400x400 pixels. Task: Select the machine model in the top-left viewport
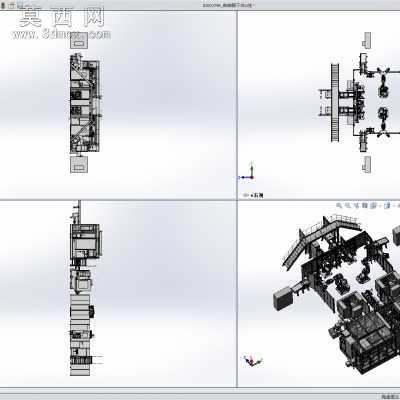coord(84,103)
